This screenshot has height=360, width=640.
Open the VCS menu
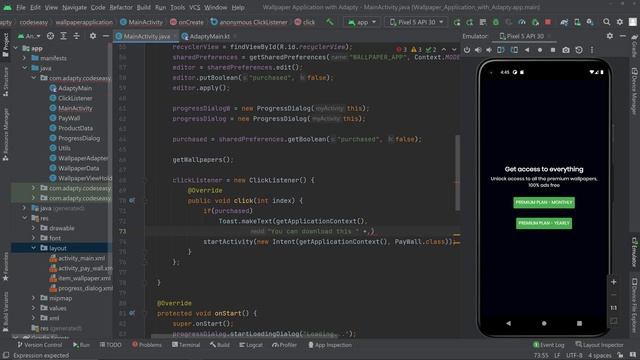pyautogui.click(x=195, y=7)
